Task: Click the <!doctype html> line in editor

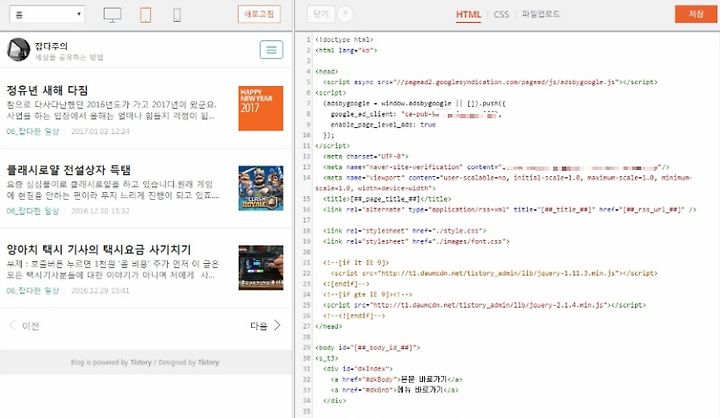Action: [x=344, y=40]
